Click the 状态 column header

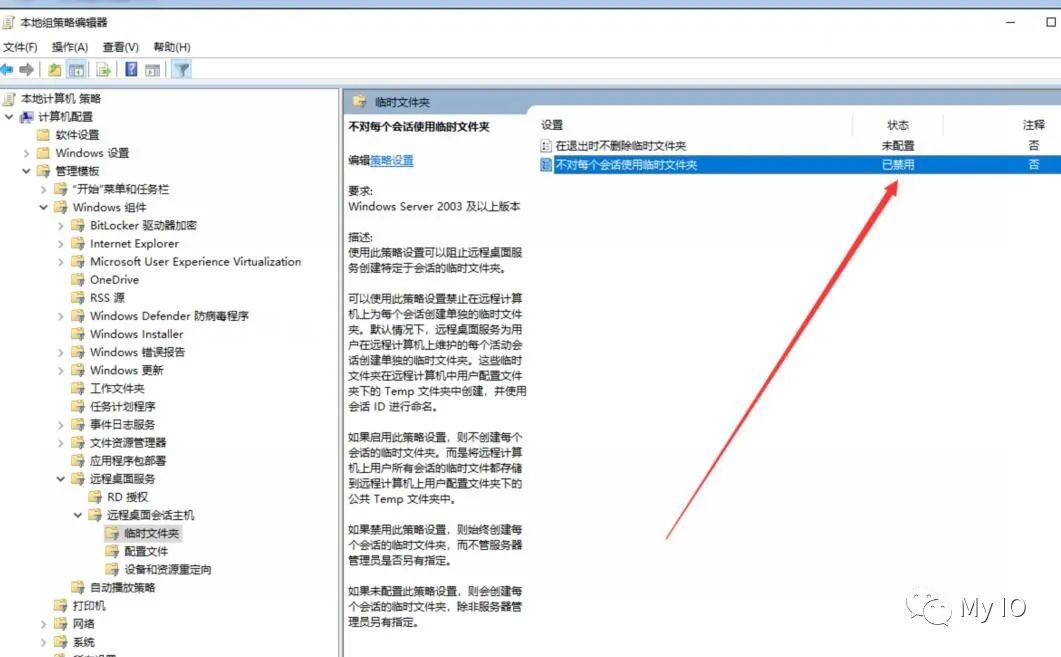pos(898,125)
